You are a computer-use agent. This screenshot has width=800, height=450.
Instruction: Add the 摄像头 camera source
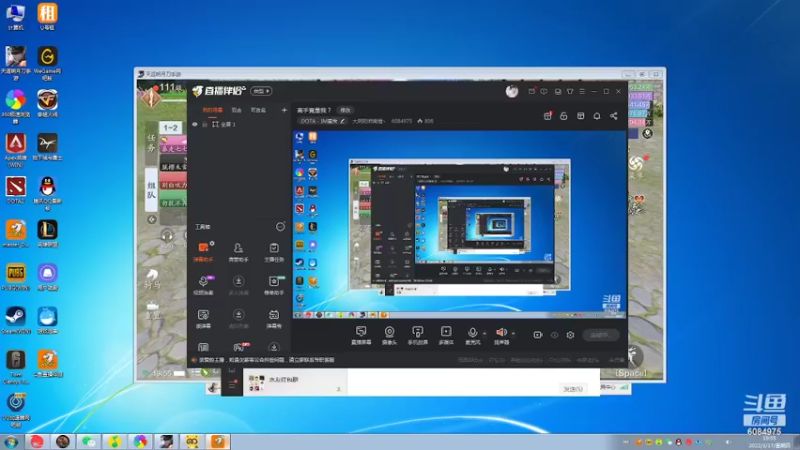[x=389, y=335]
